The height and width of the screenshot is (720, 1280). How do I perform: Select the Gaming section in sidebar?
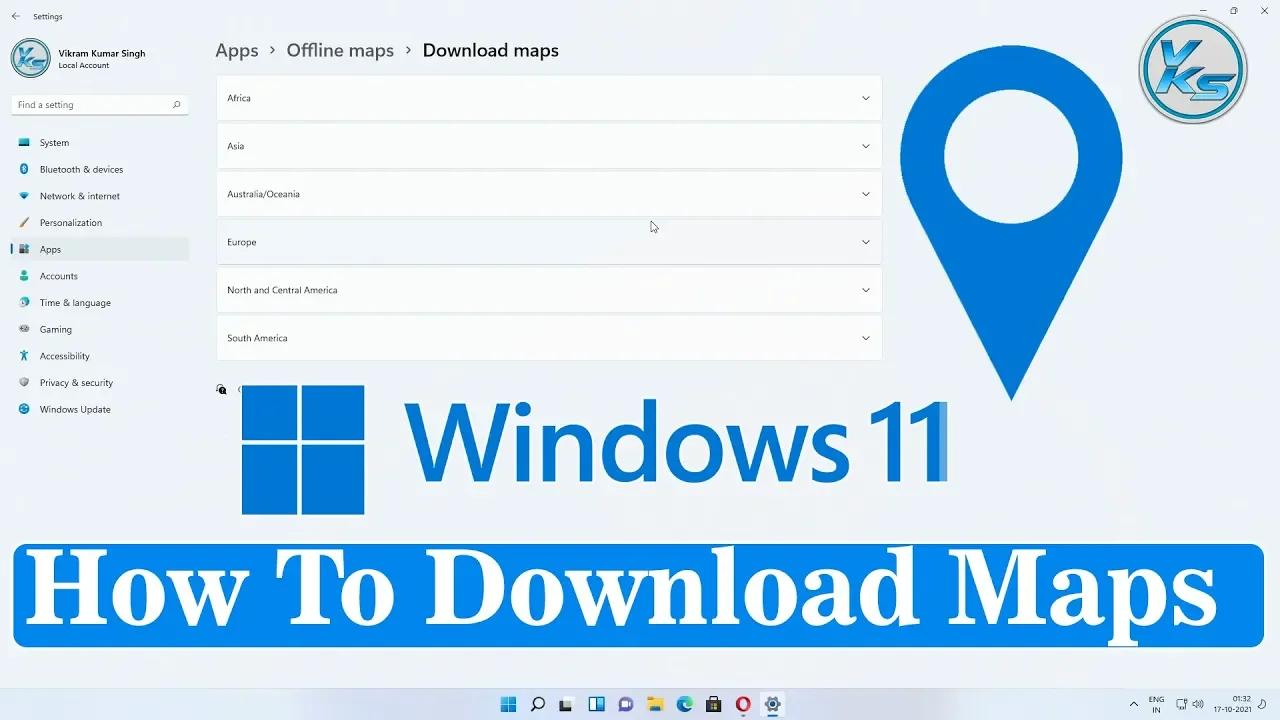(56, 329)
